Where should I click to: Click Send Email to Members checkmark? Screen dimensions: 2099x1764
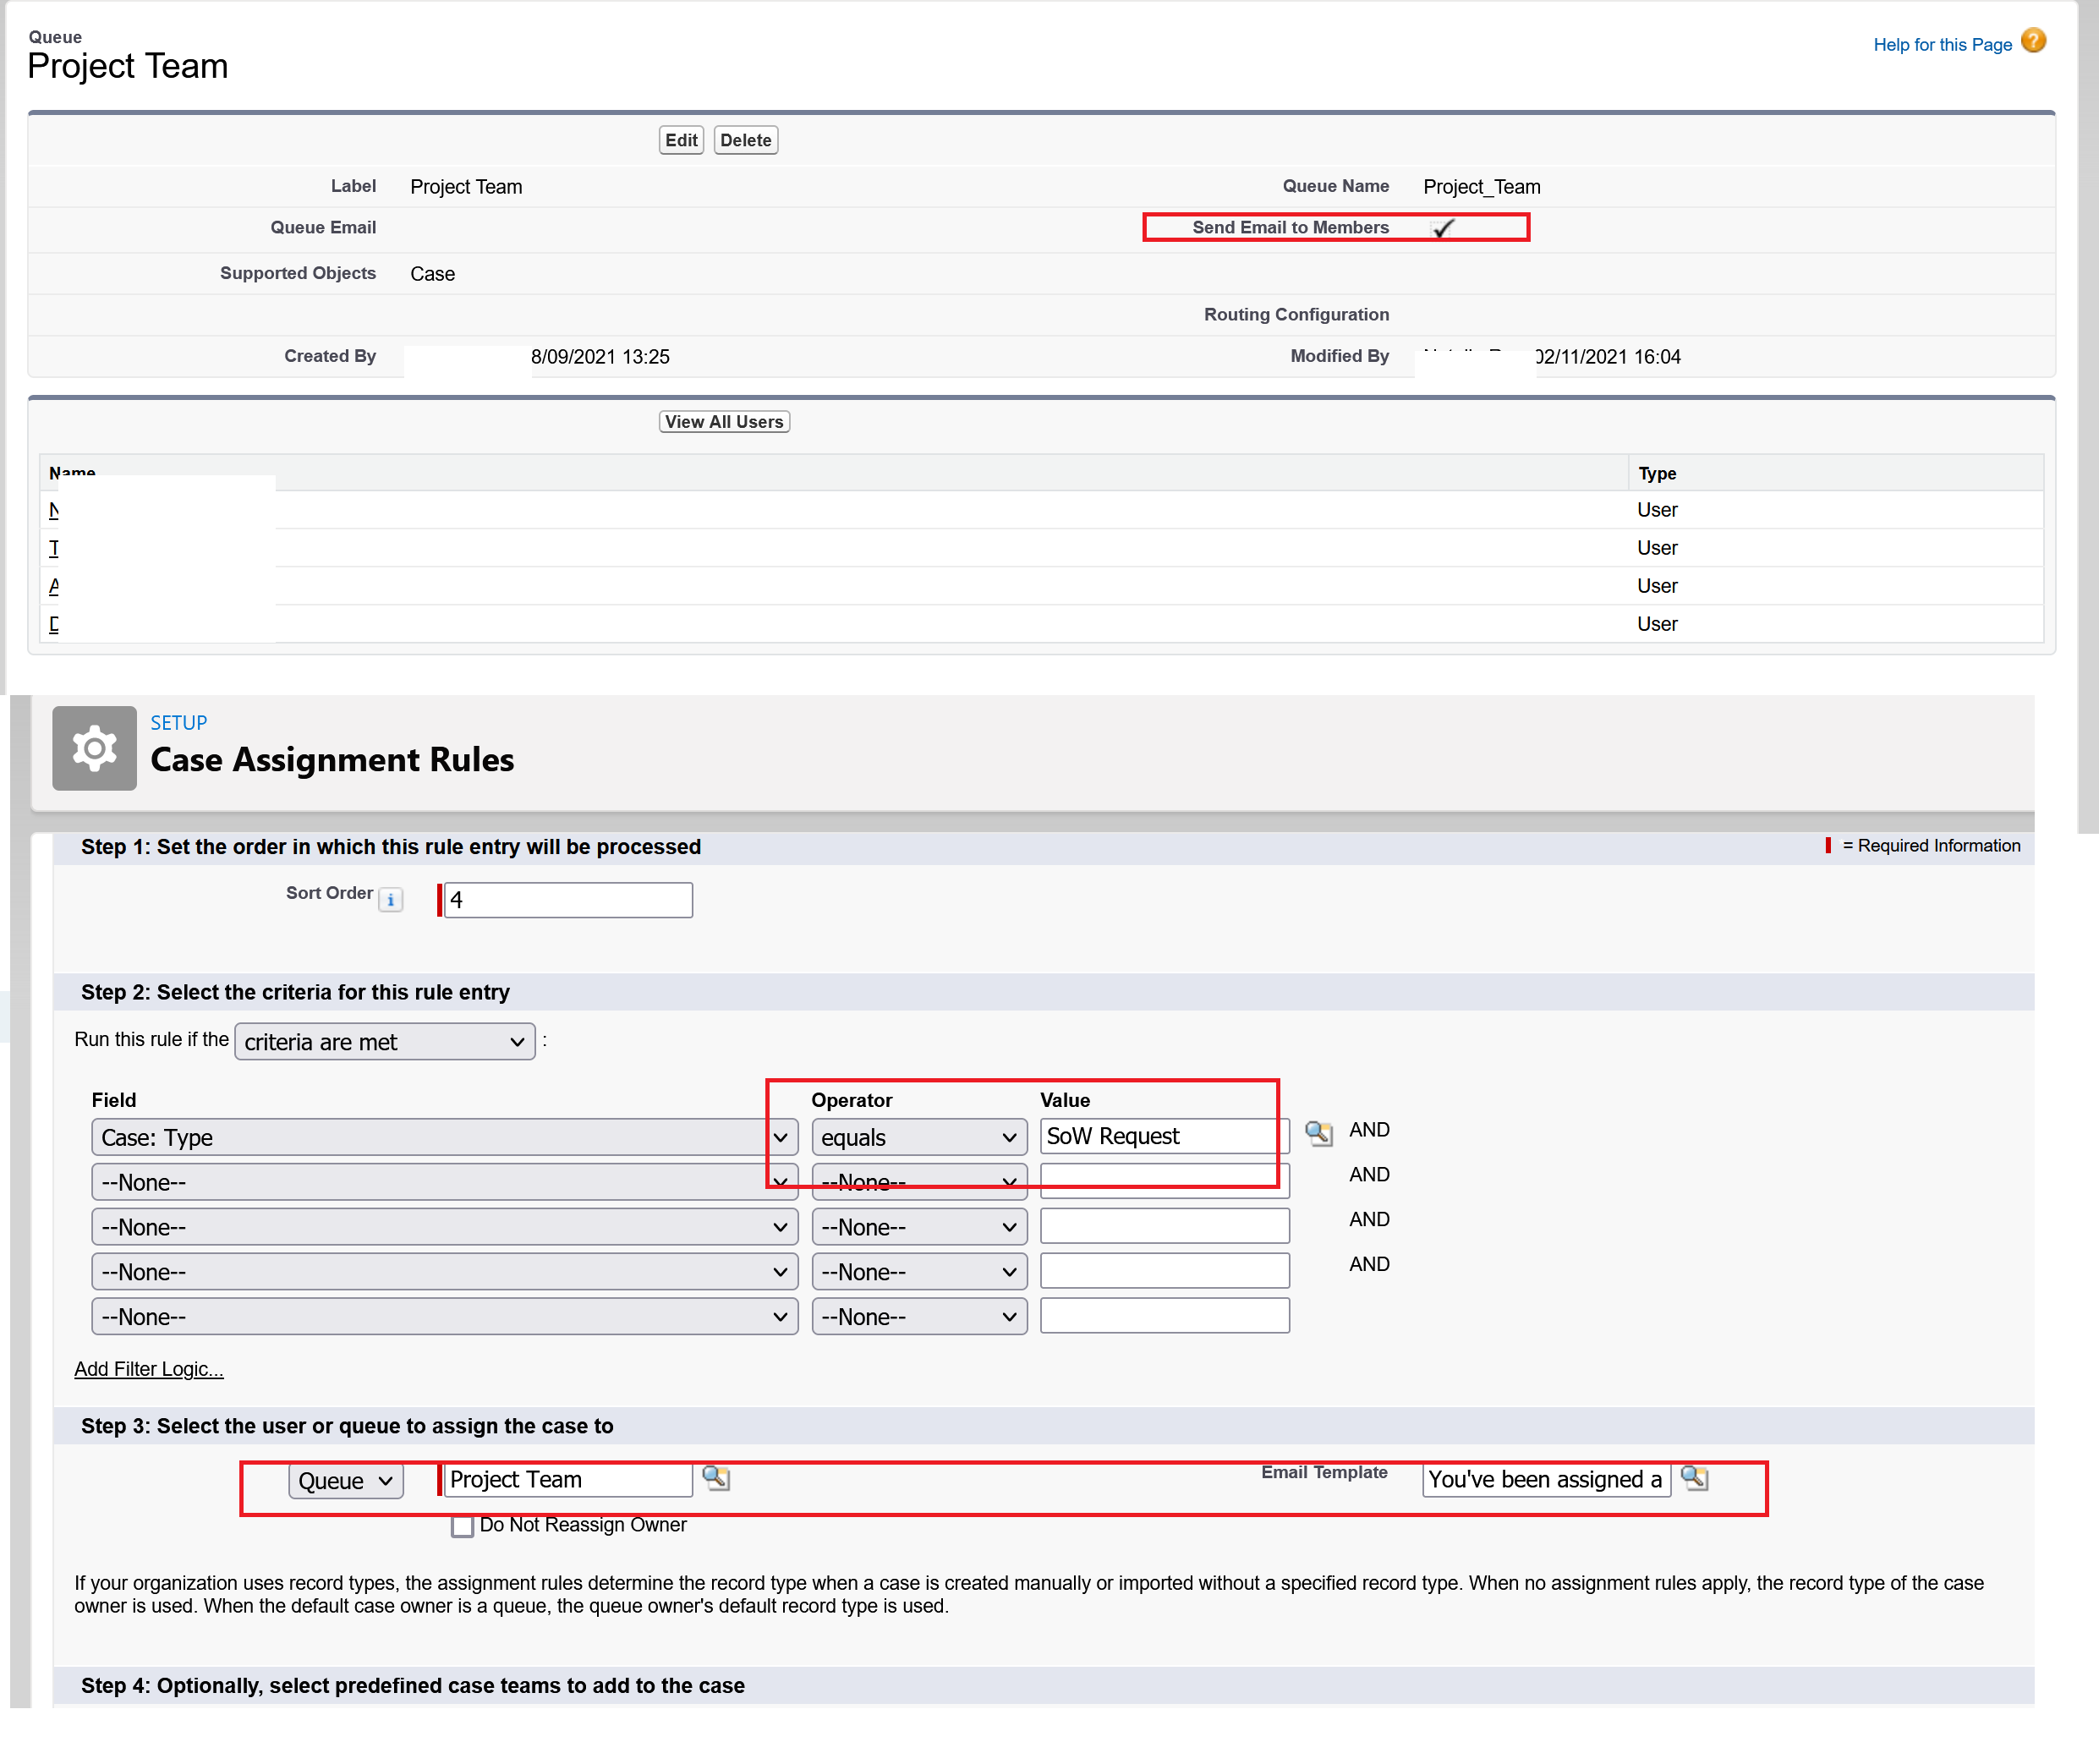point(1442,228)
